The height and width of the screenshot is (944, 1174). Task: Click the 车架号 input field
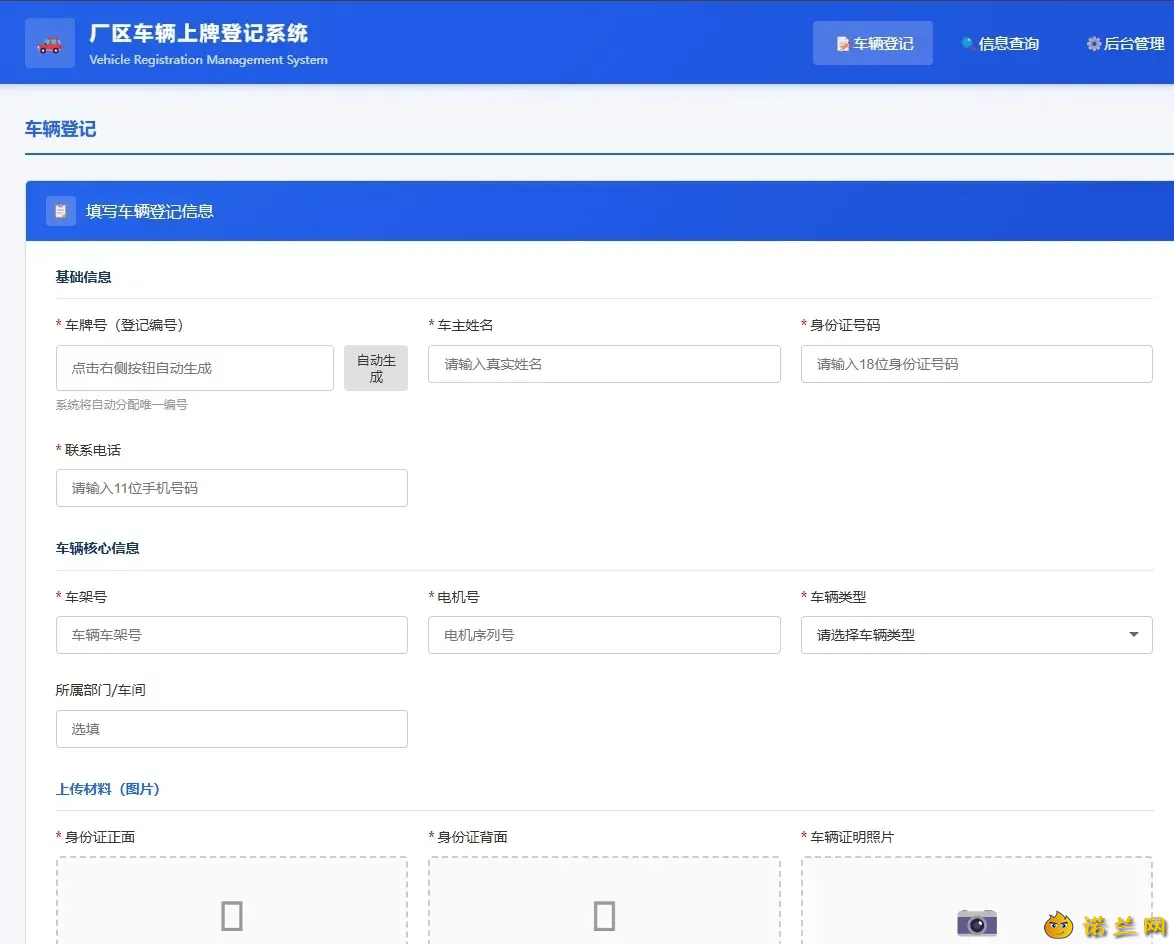coord(232,635)
